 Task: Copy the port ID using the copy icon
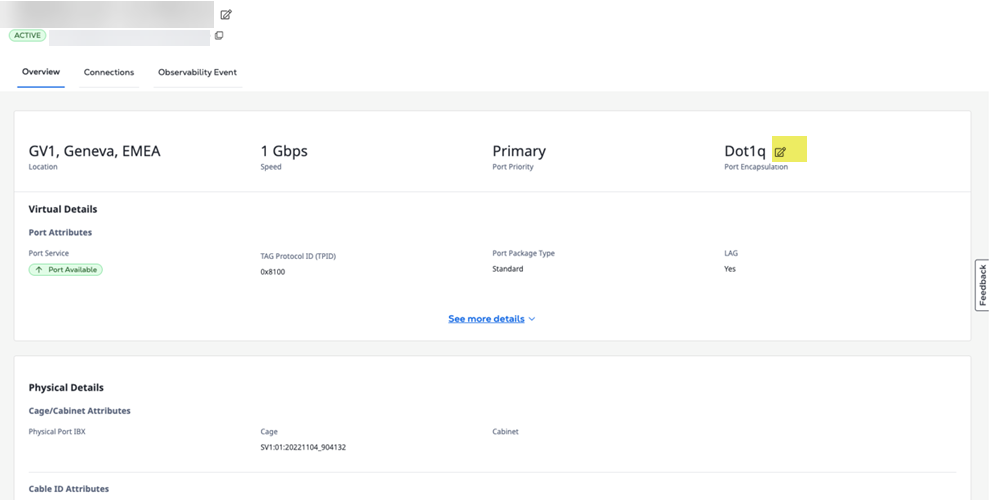coord(219,36)
